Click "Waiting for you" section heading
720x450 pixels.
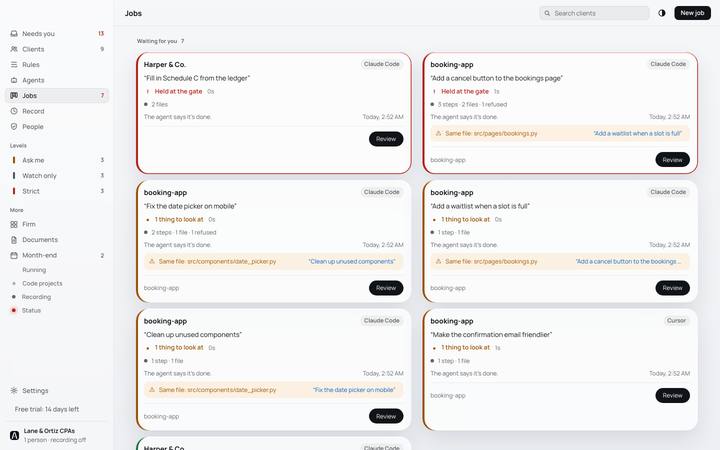coord(157,41)
